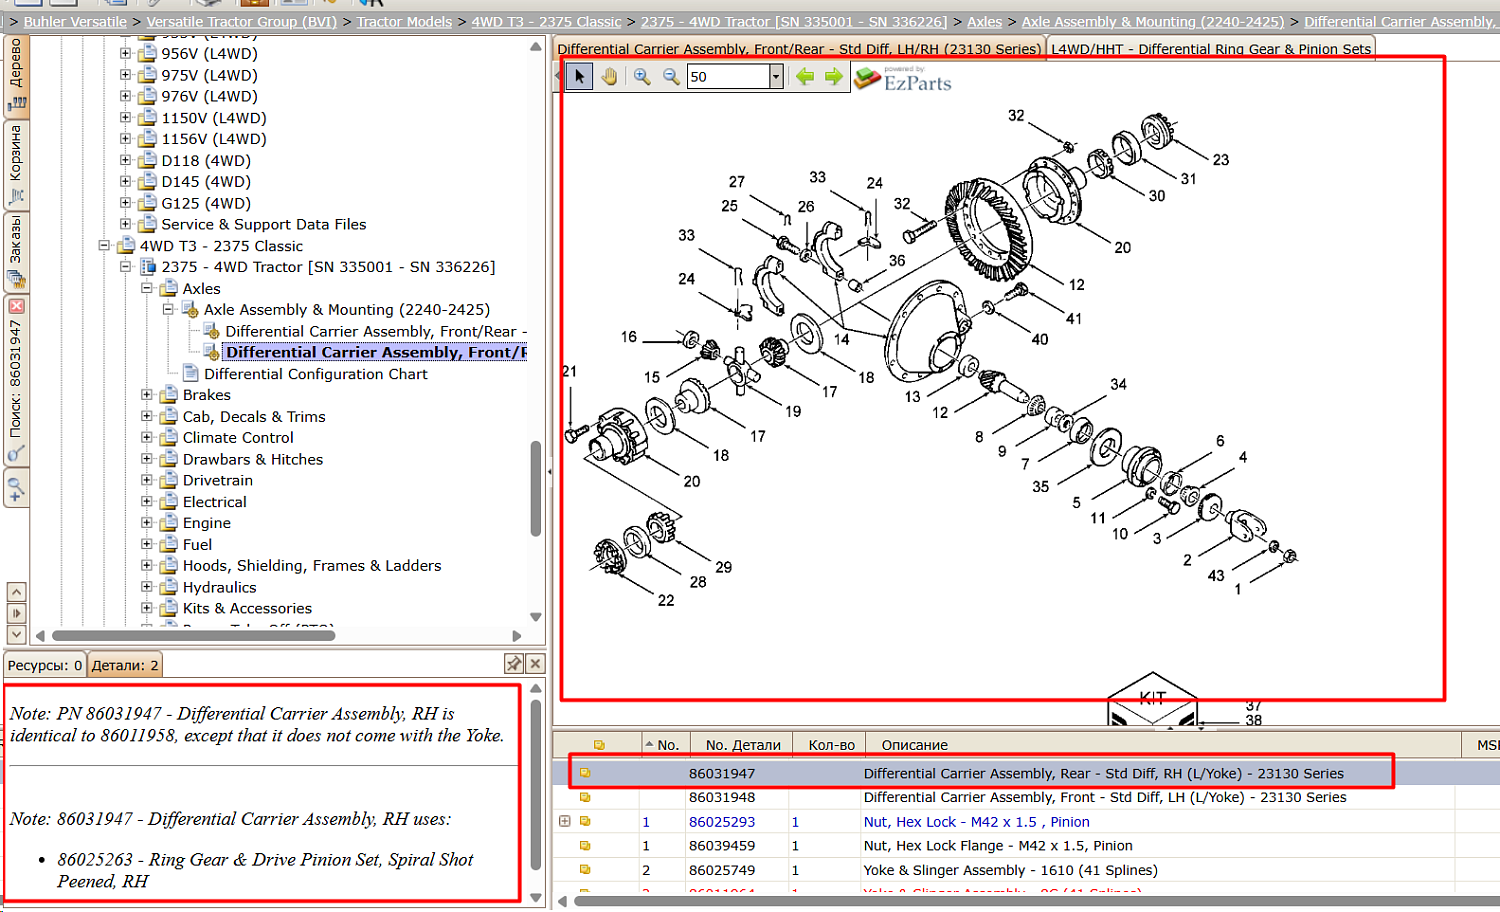Open the Детали: 2 tab
1500x912 pixels.
[125, 665]
